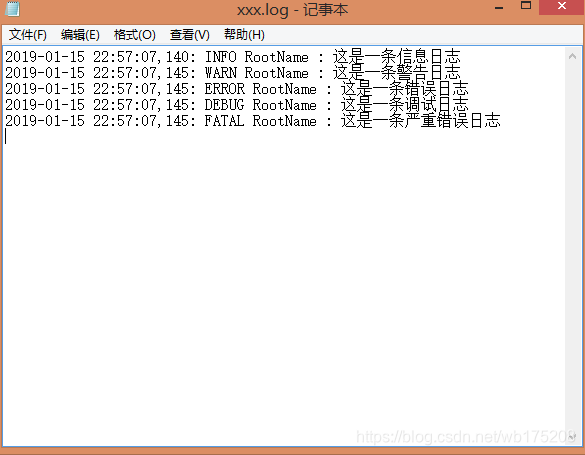Click the FATAL log line text
Image resolution: width=585 pixels, height=455 pixels.
pyautogui.click(x=253, y=121)
